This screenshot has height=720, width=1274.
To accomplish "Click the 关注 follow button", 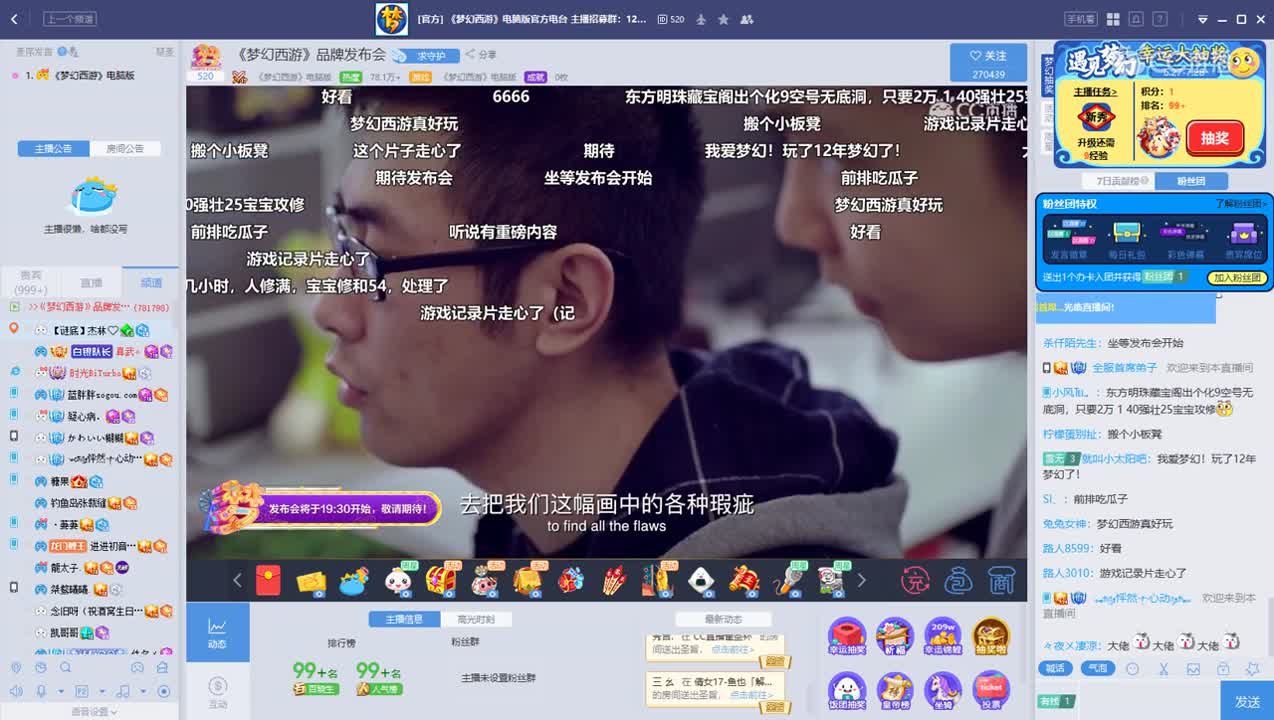I will [988, 62].
